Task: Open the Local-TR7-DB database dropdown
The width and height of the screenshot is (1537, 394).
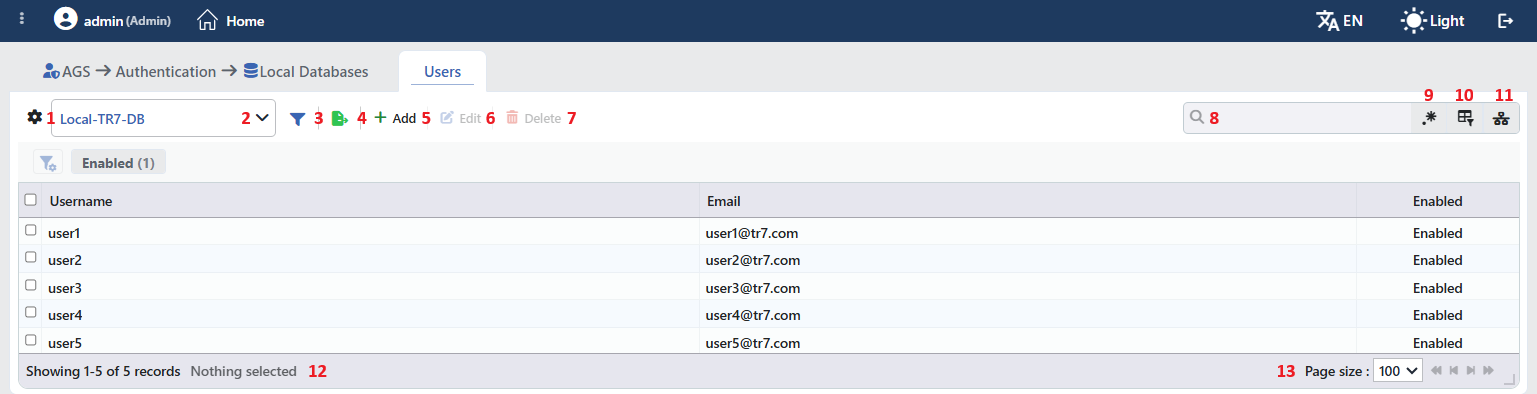Action: click(163, 118)
